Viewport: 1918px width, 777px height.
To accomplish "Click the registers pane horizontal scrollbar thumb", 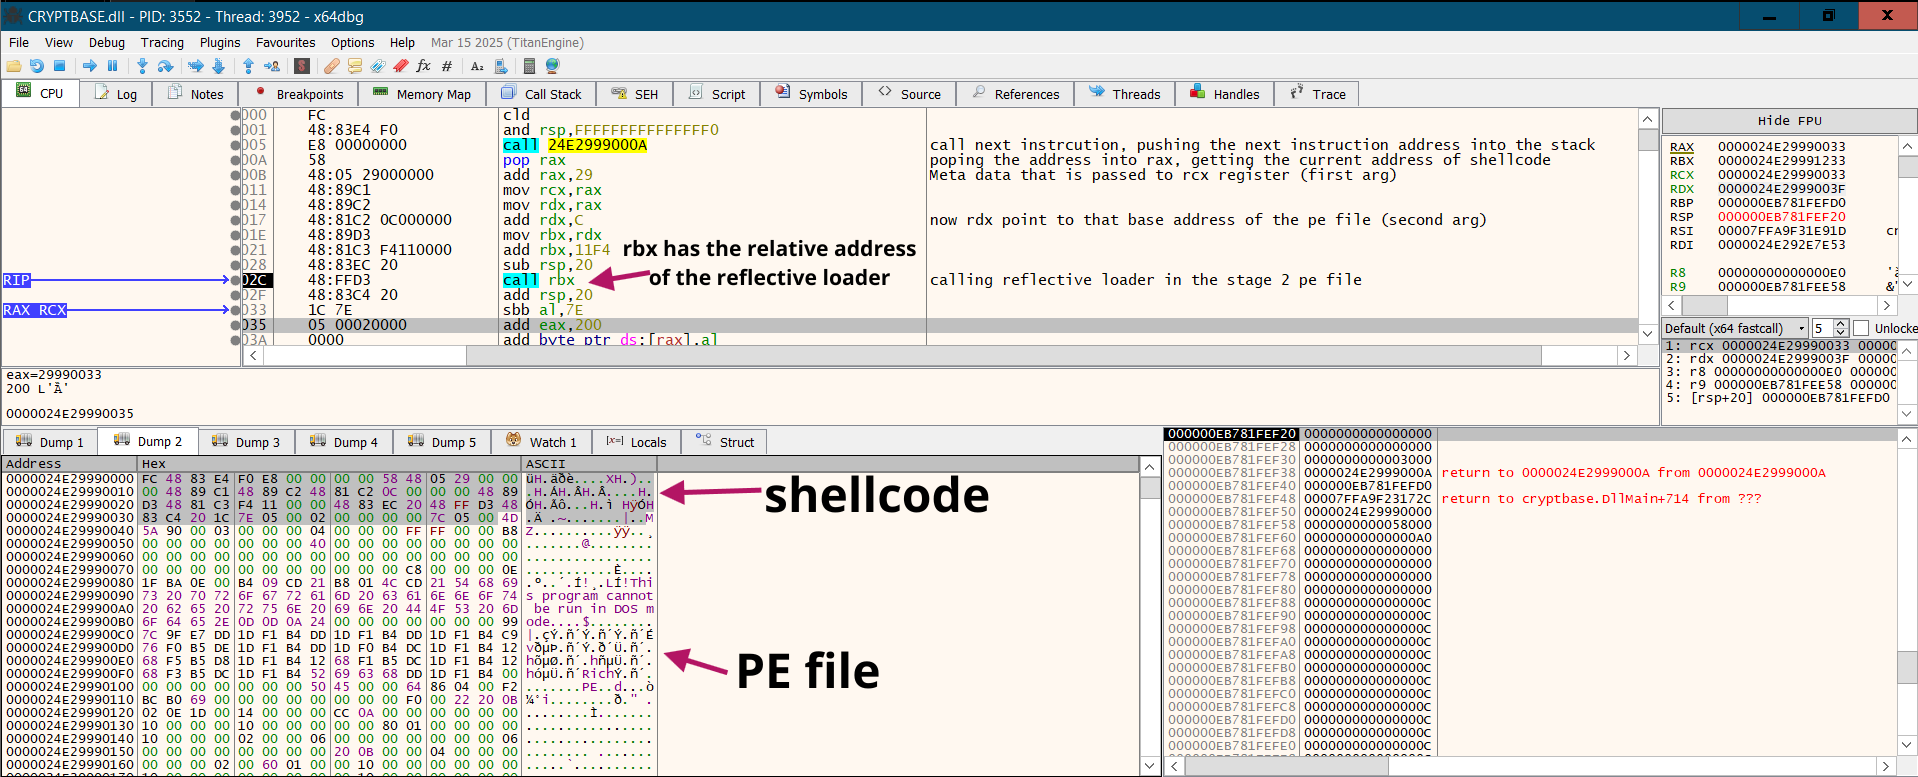I will coord(1705,305).
